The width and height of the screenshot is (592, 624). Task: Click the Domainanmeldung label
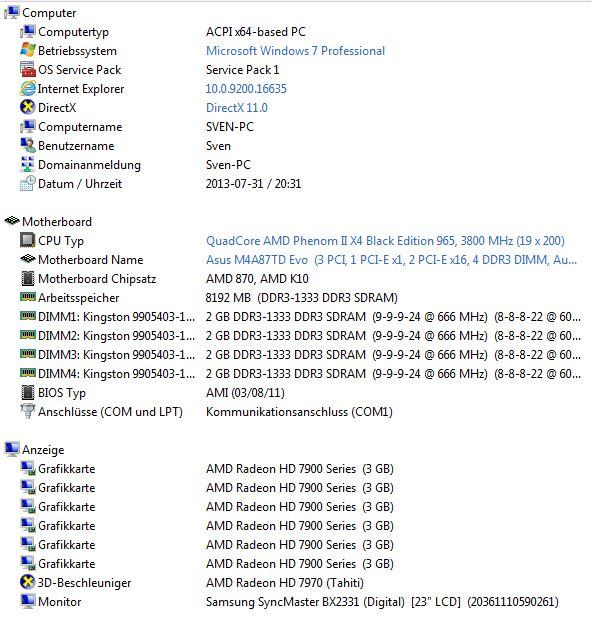[89, 165]
